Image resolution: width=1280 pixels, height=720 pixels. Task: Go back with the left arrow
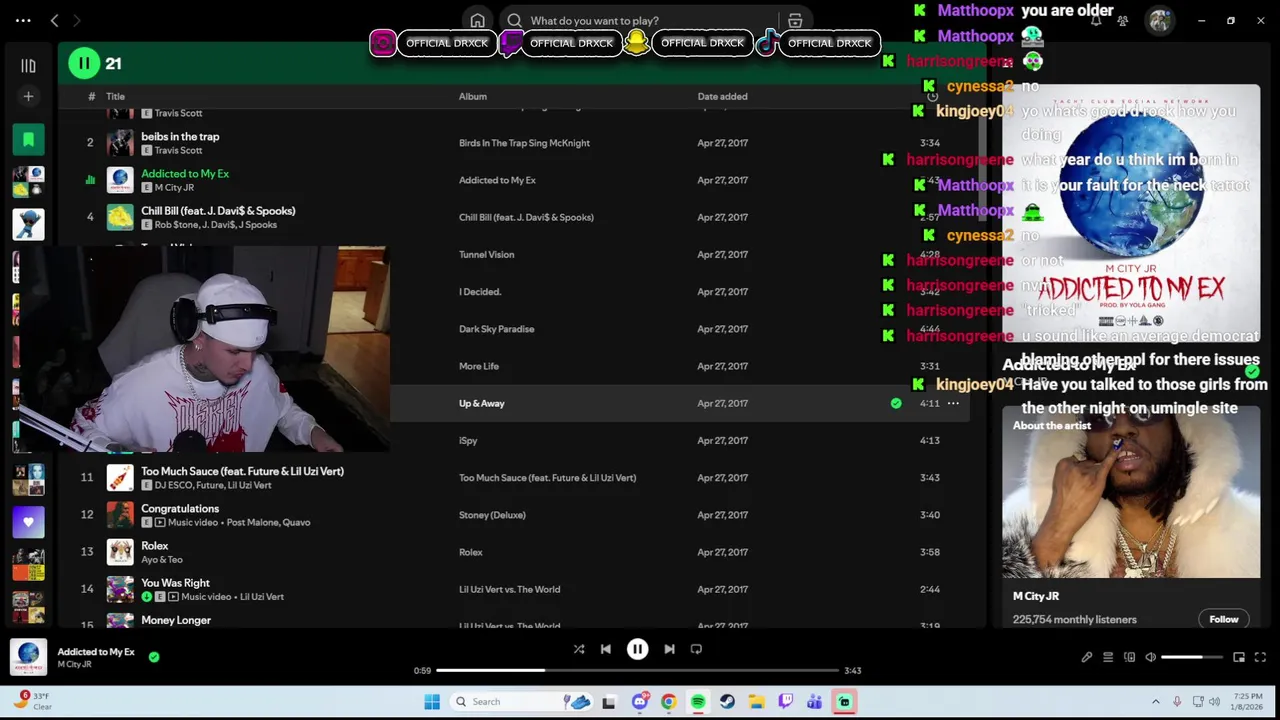coord(55,20)
